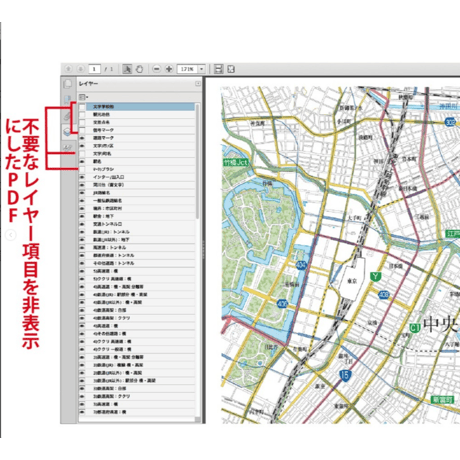Hide the 高速道：トンネル layer

82,248
